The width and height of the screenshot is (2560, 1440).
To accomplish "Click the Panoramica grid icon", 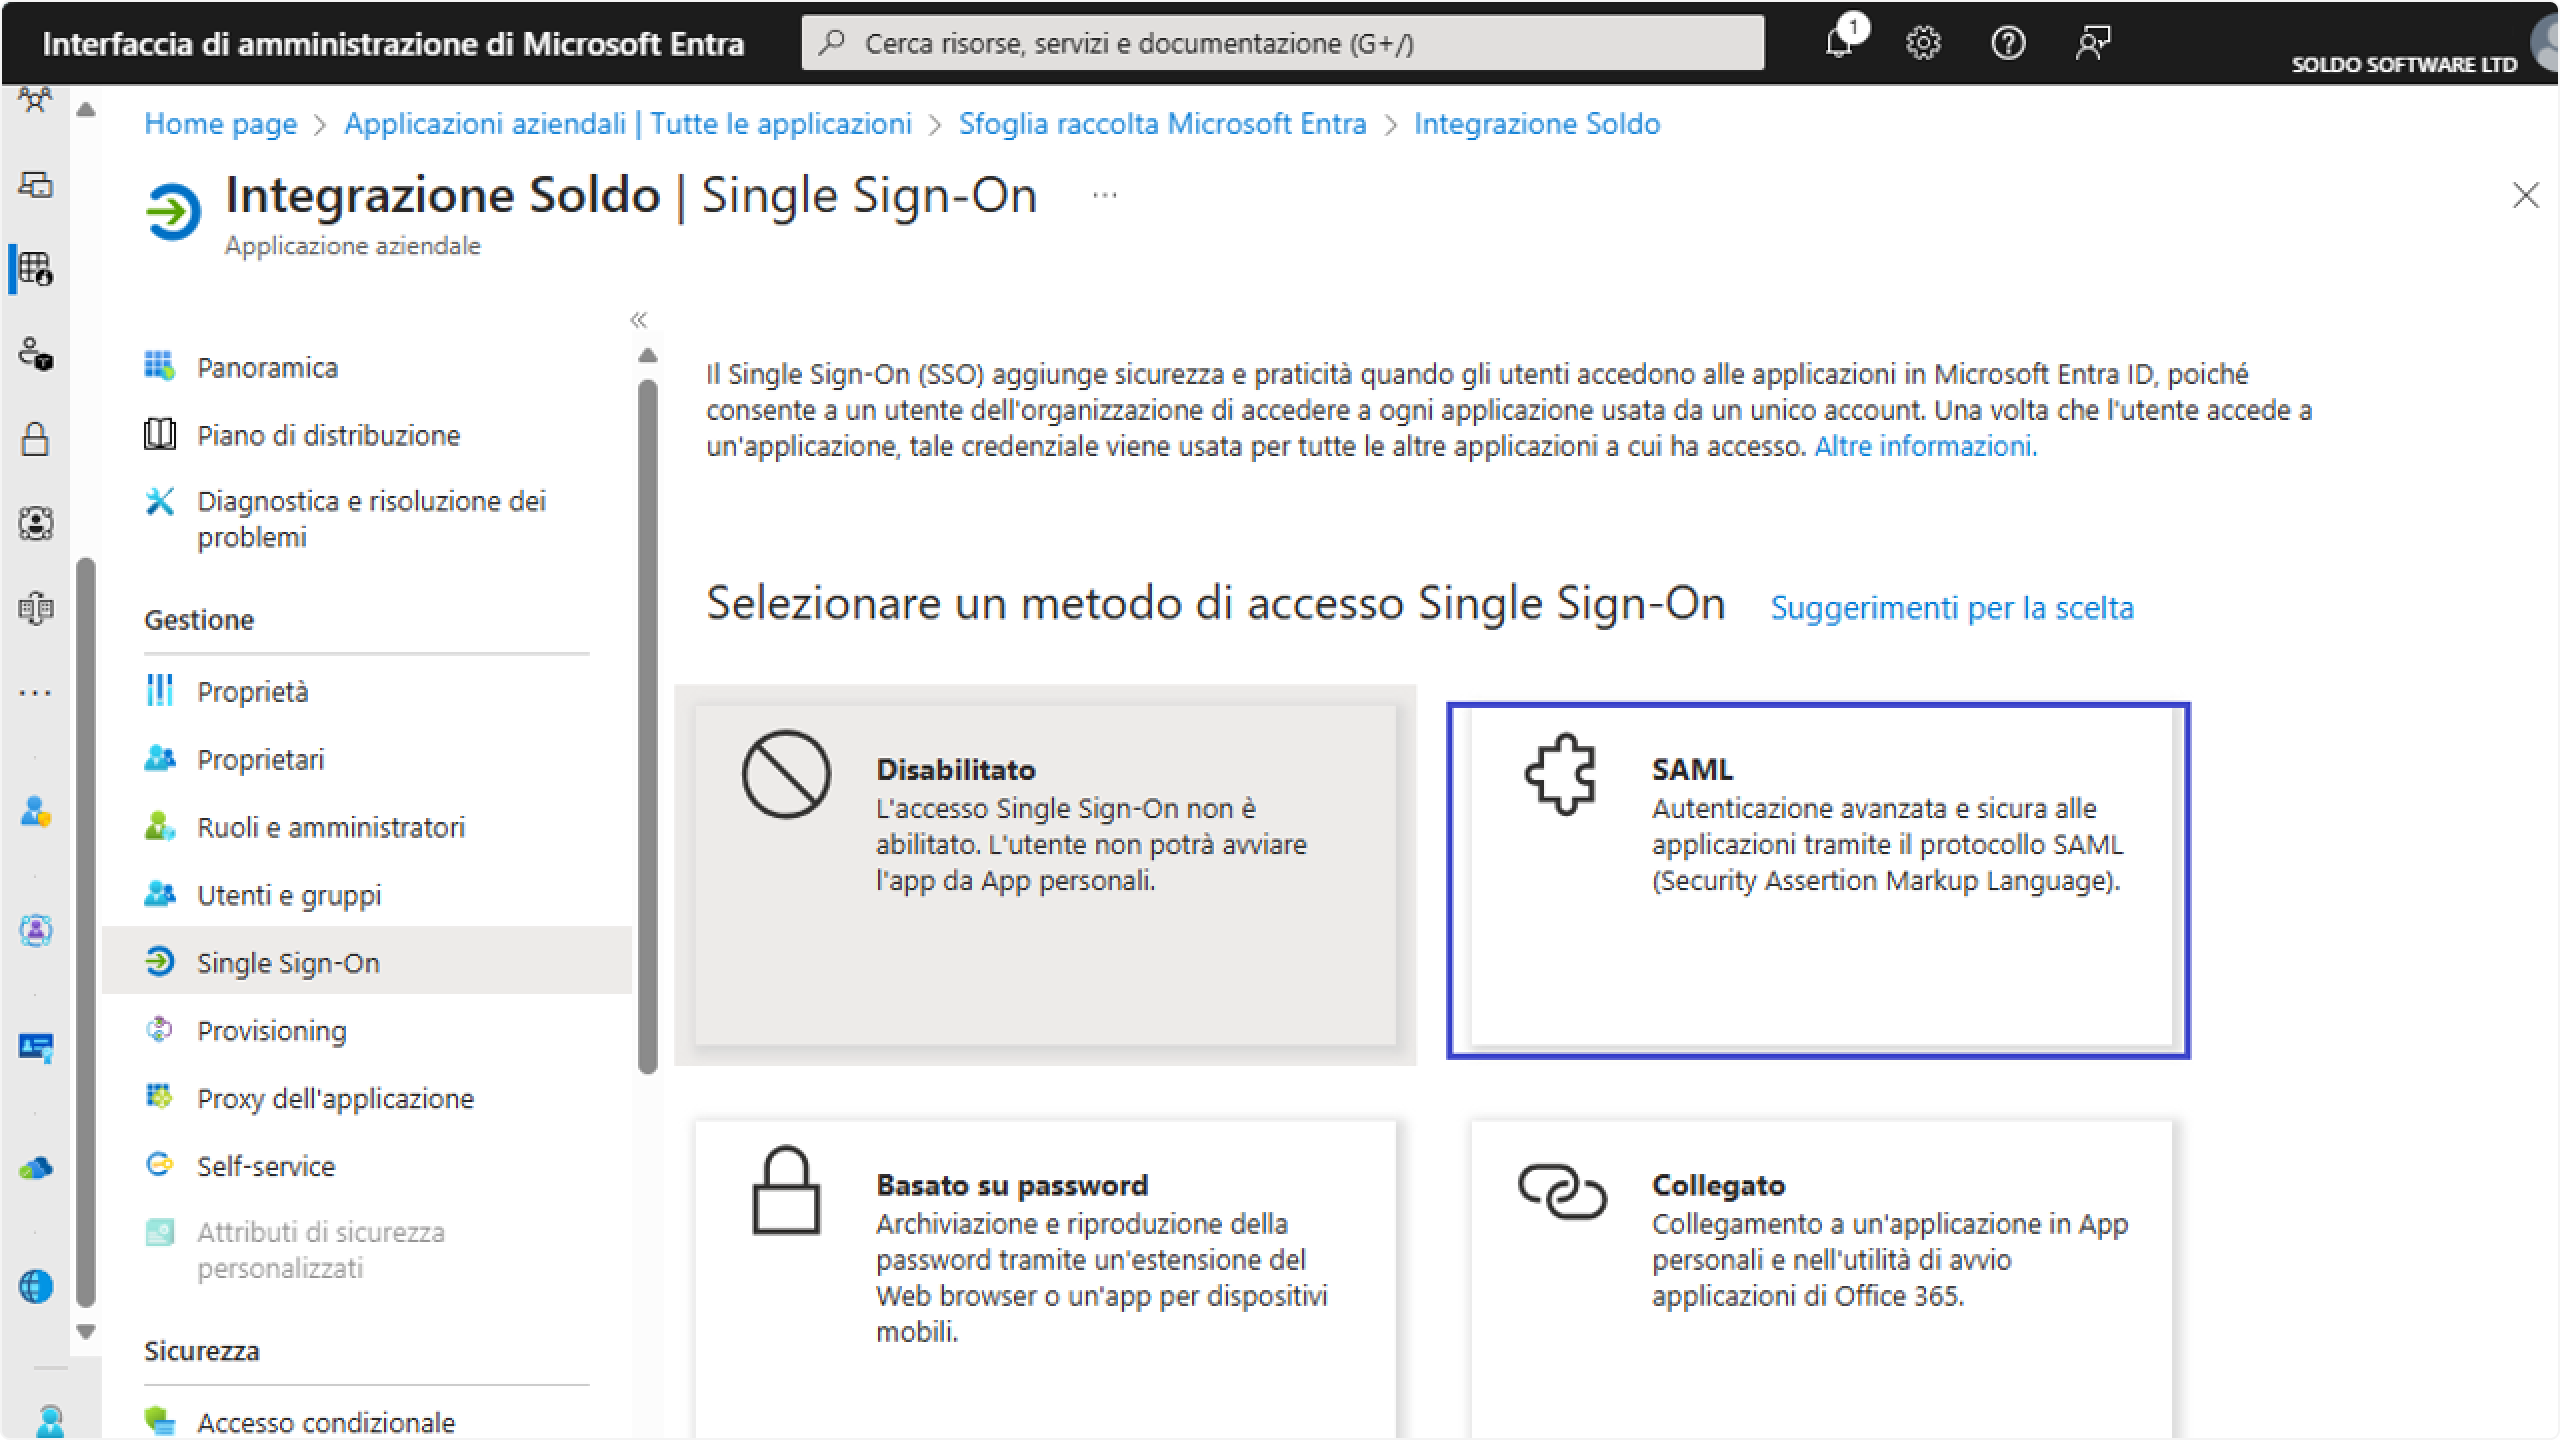I will [160, 366].
